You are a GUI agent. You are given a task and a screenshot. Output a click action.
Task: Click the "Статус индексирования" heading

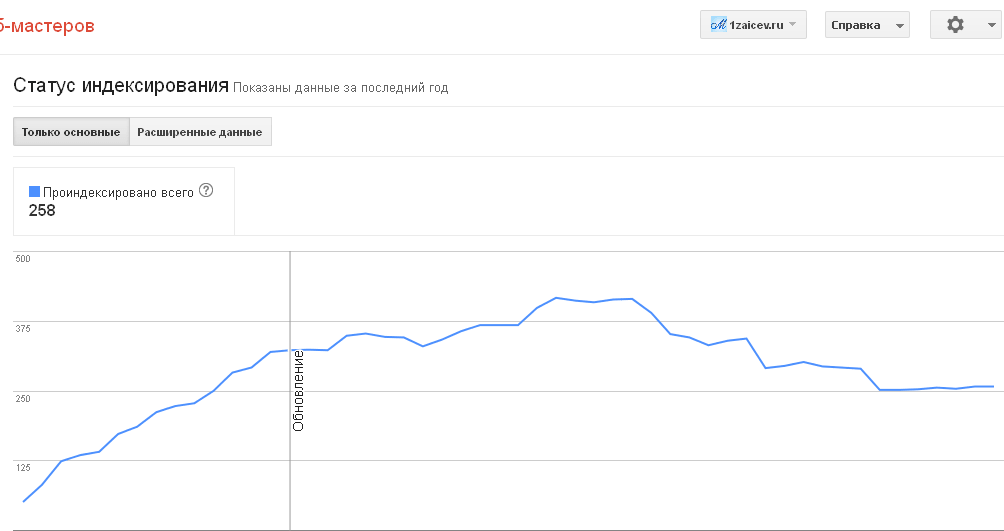(x=121, y=85)
